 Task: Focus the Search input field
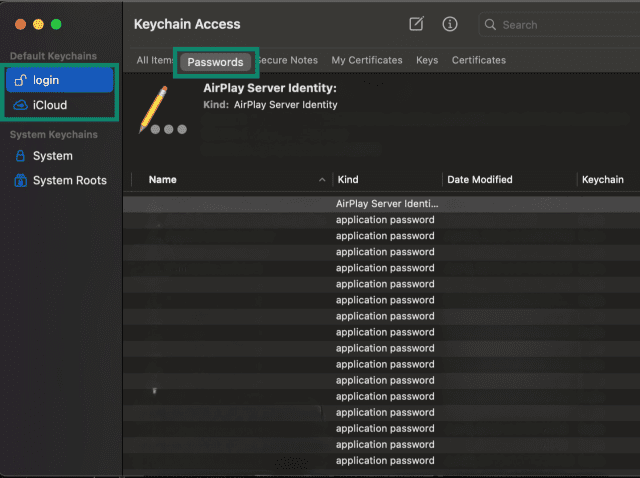[559, 25]
